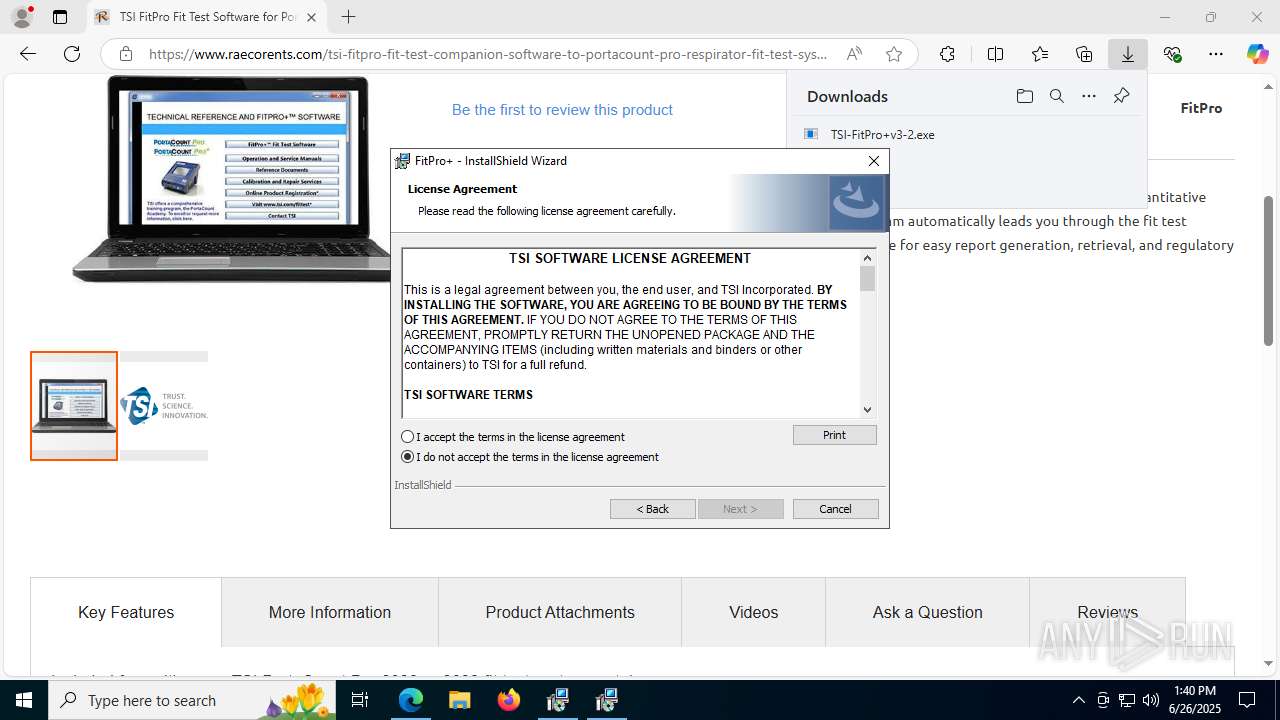Open Copilot sidebar

pyautogui.click(x=1257, y=54)
